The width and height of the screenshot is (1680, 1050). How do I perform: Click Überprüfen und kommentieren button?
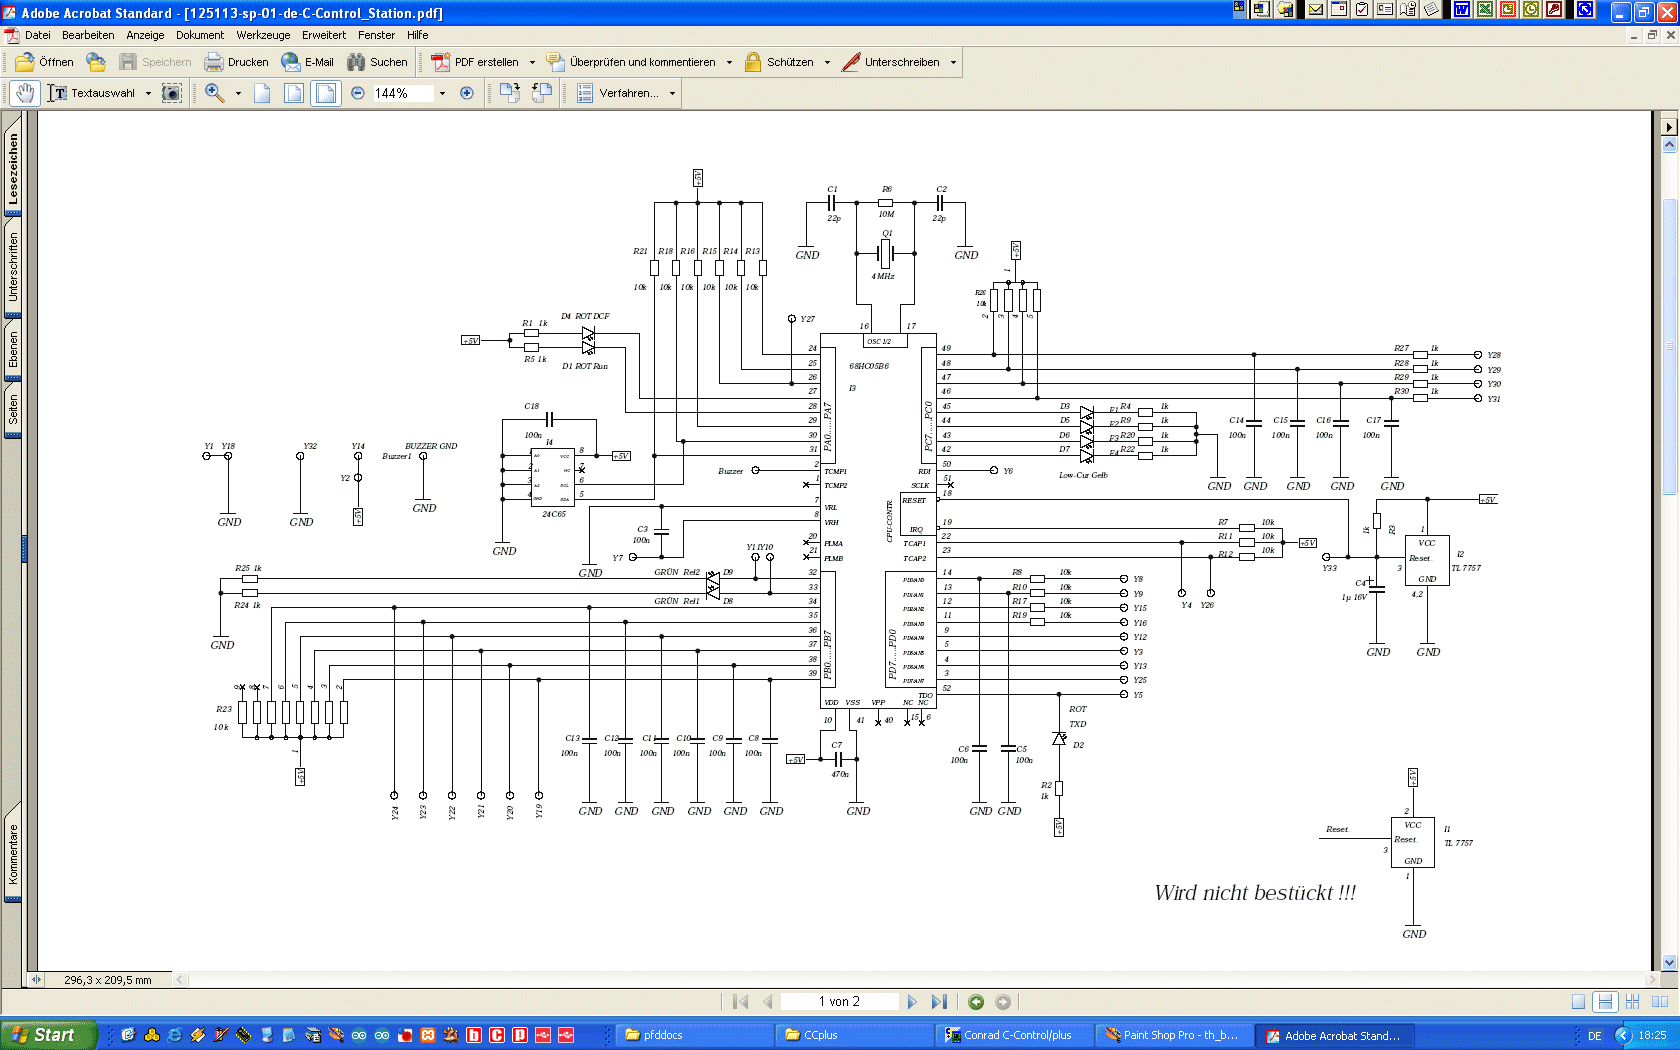(x=631, y=62)
